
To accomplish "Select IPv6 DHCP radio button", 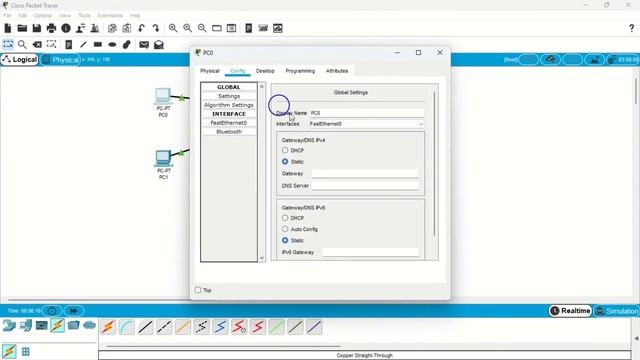I will coord(285,218).
